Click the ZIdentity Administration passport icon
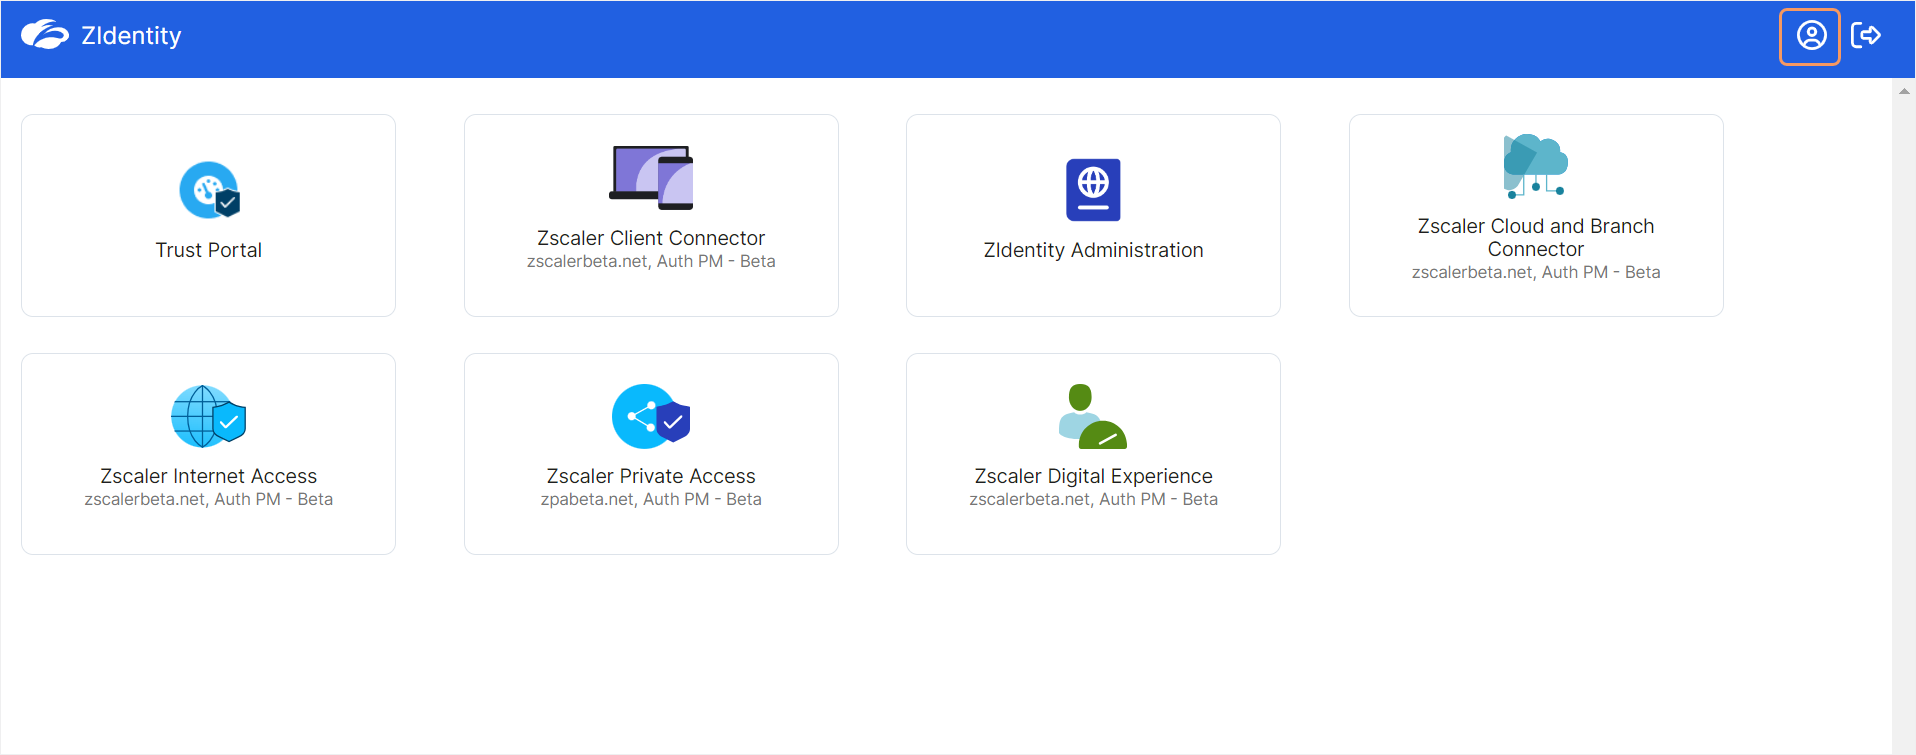Image resolution: width=1916 pixels, height=755 pixels. coord(1093,189)
